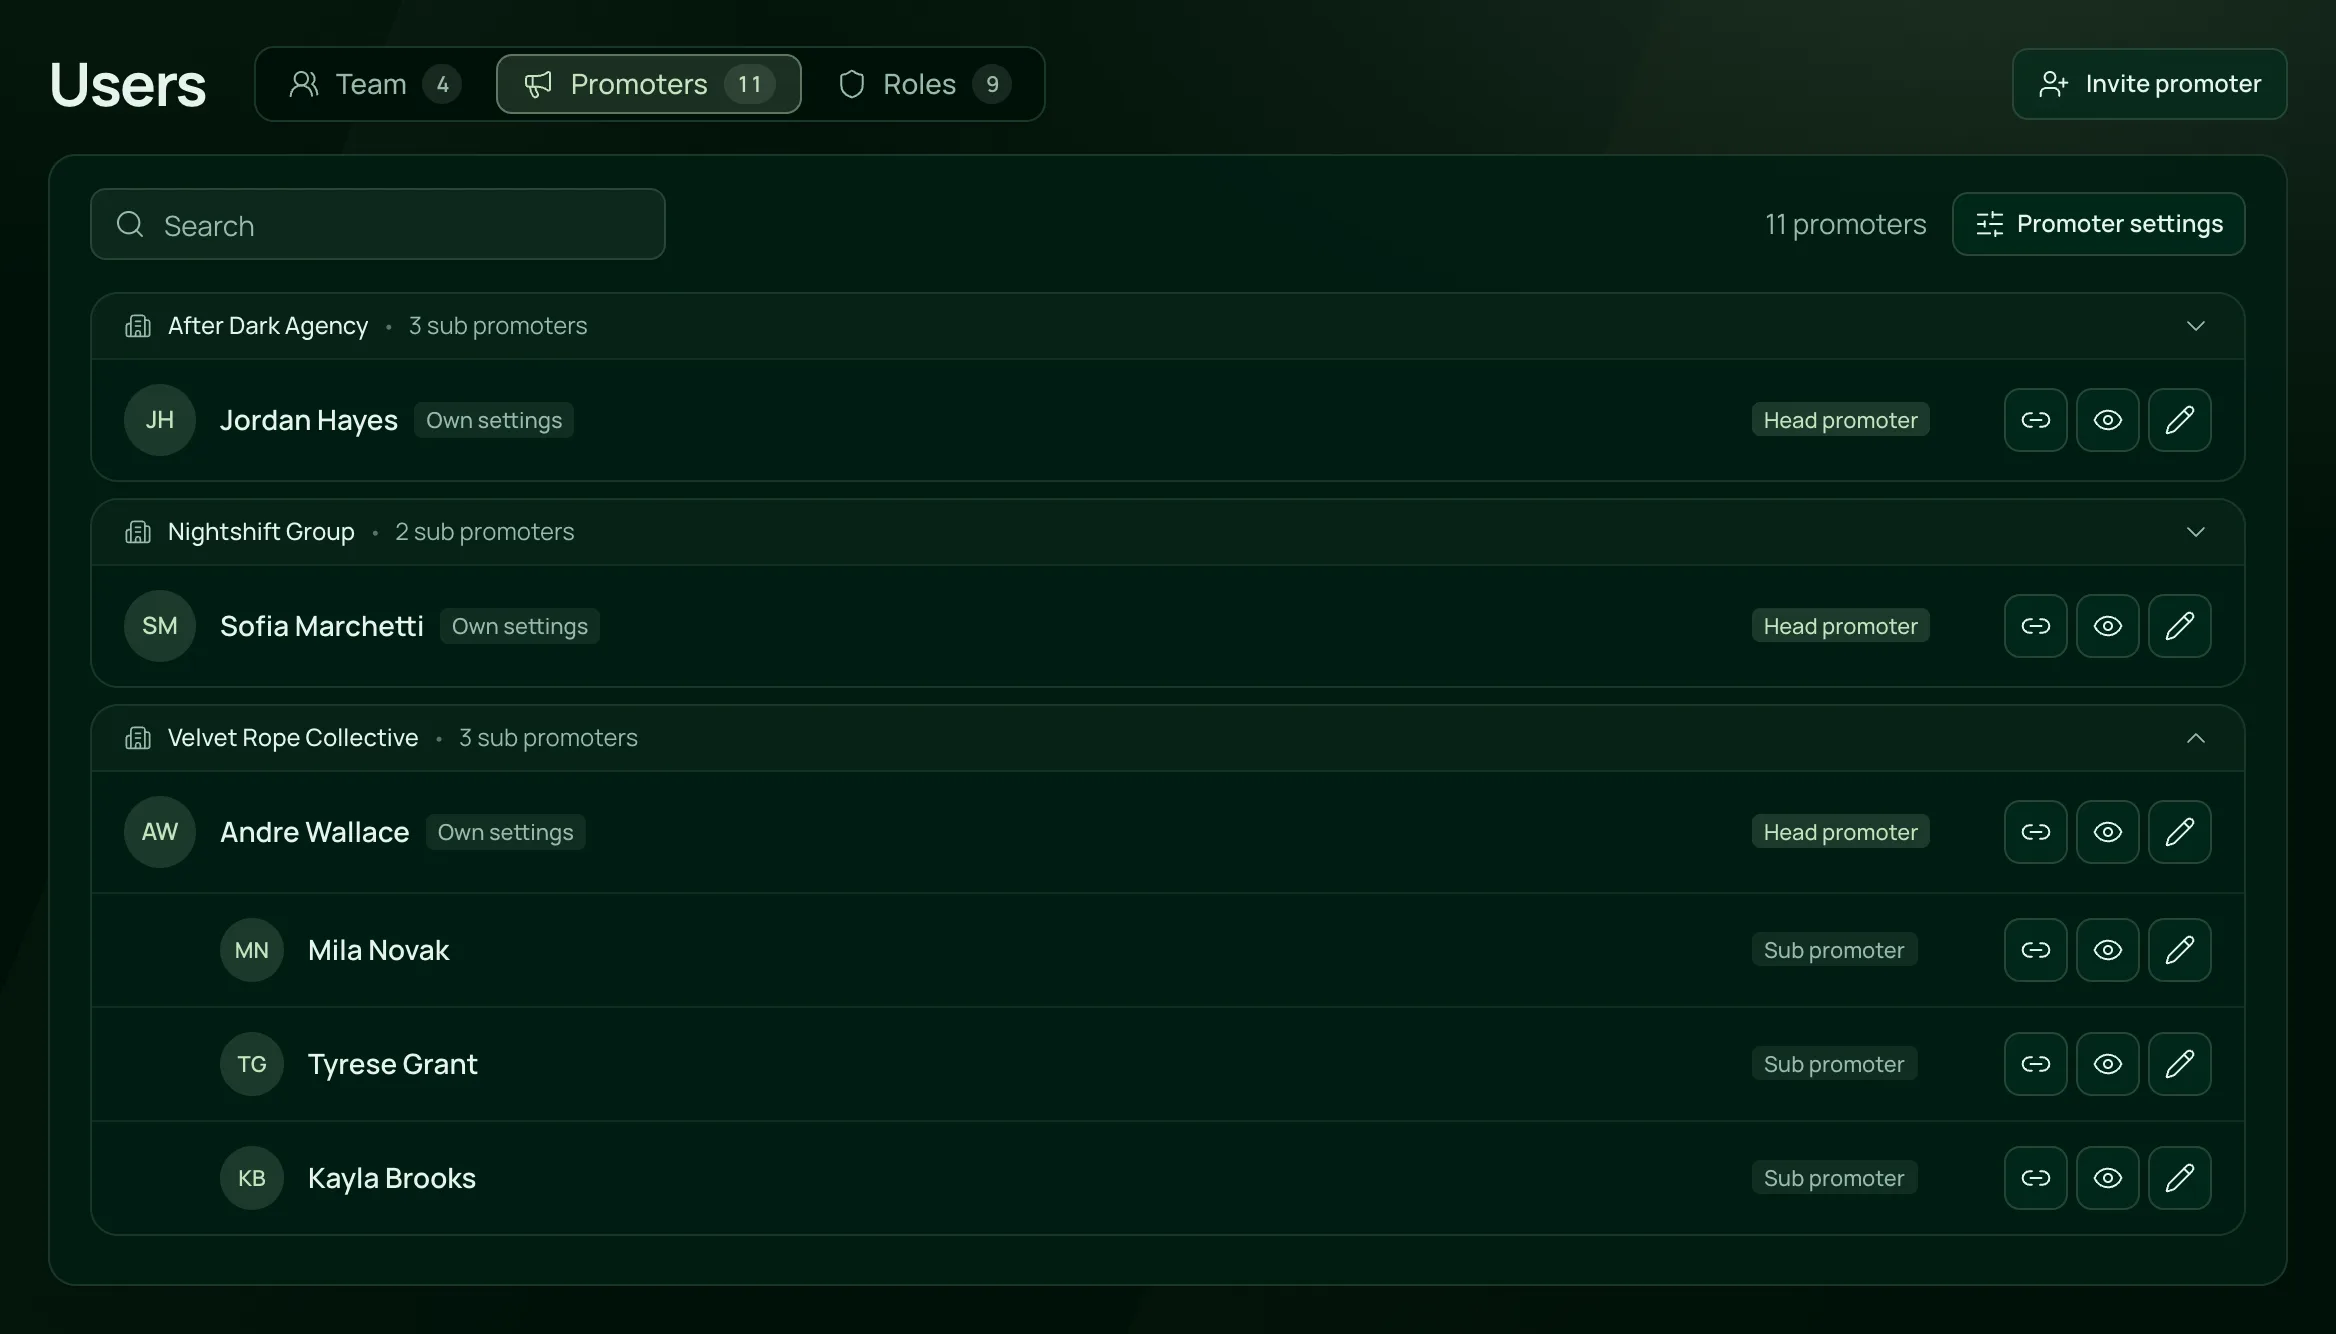Copy link for Mila Novak
Screen dimensions: 2336x1334
click(2035, 950)
